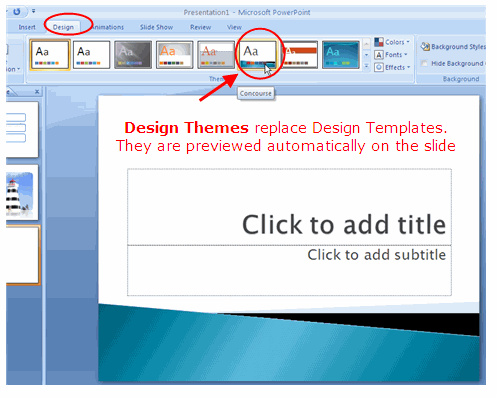Select the lighthouse slide thumbnail
497x398 pixels.
pyautogui.click(x=22, y=192)
